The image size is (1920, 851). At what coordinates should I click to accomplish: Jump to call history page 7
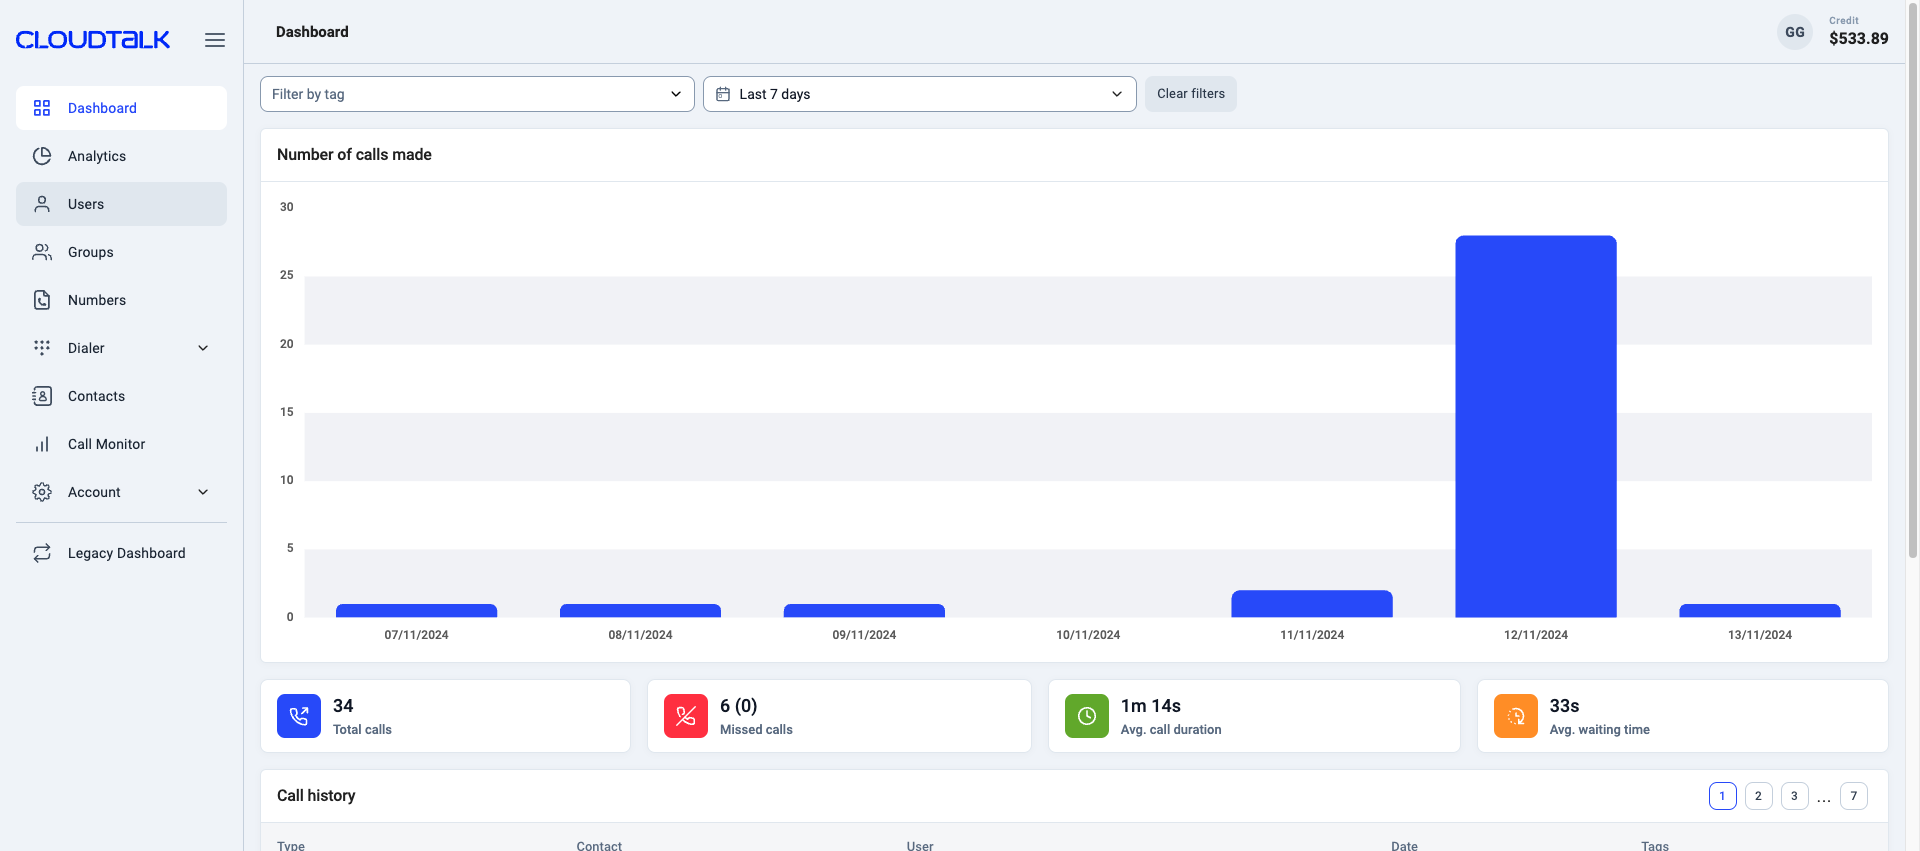(x=1853, y=796)
